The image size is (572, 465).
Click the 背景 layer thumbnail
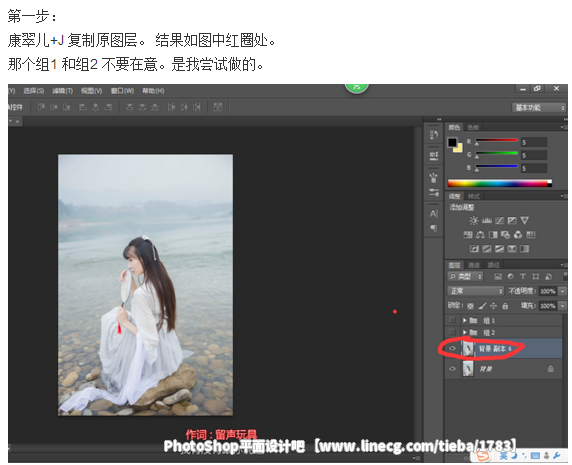point(468,369)
